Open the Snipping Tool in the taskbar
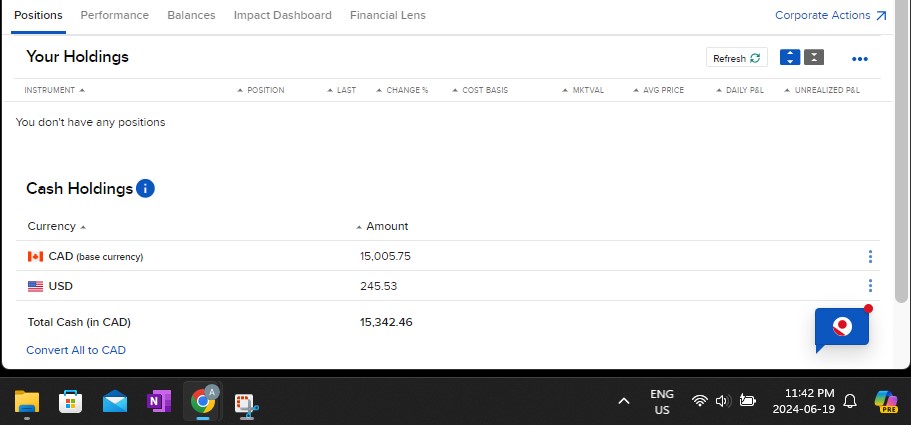911x425 pixels. pos(246,402)
